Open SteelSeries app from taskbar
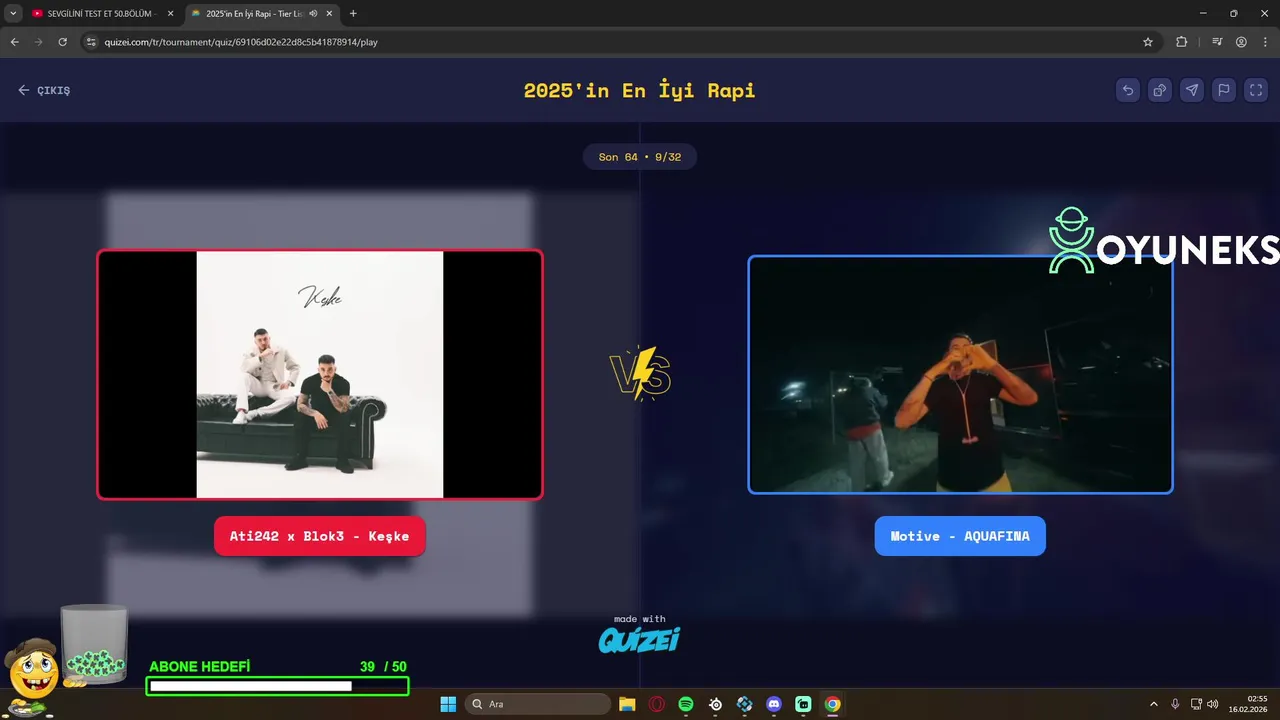 pyautogui.click(x=716, y=704)
